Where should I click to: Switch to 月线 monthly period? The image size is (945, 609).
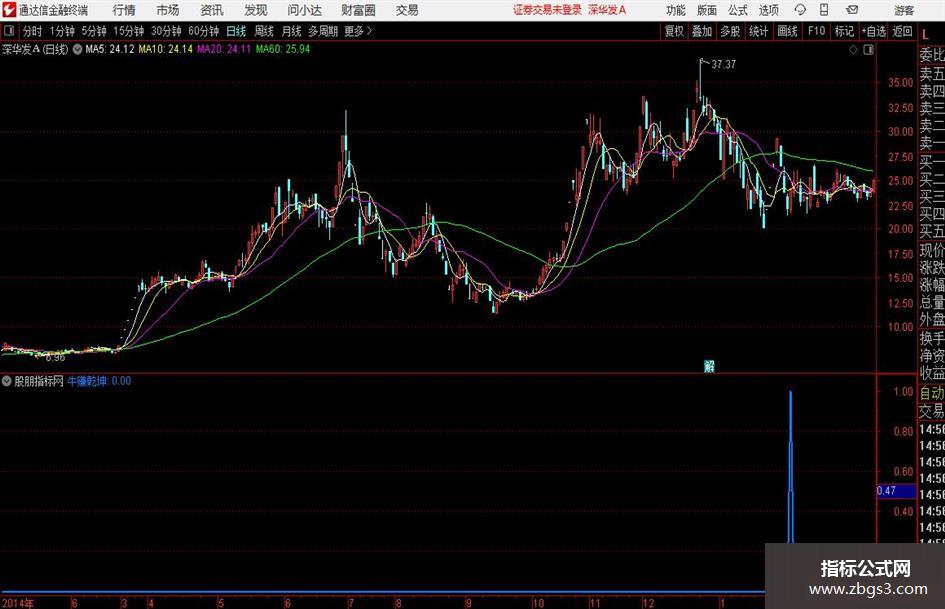[291, 31]
